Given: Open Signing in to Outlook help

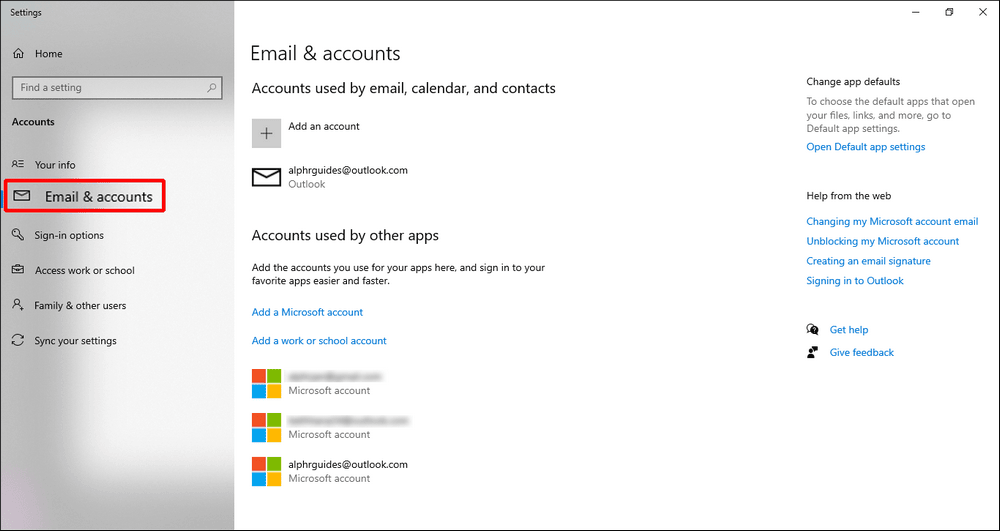Looking at the screenshot, I should click(x=855, y=281).
